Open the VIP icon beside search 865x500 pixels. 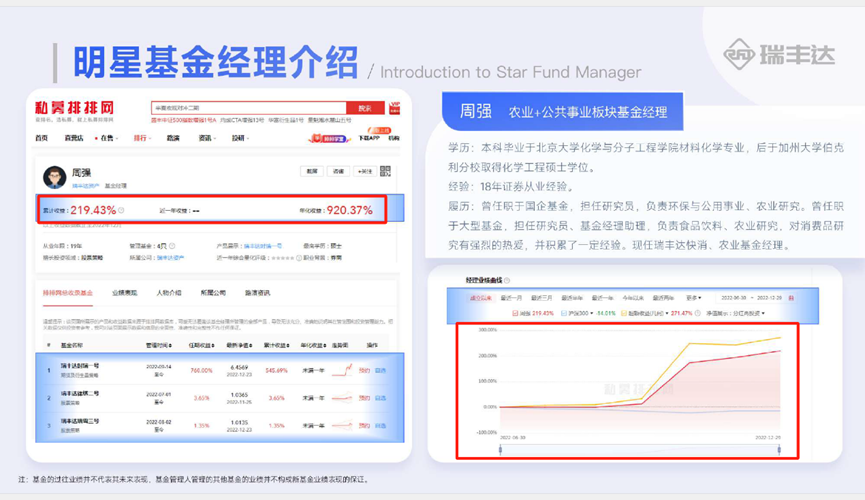coord(394,108)
